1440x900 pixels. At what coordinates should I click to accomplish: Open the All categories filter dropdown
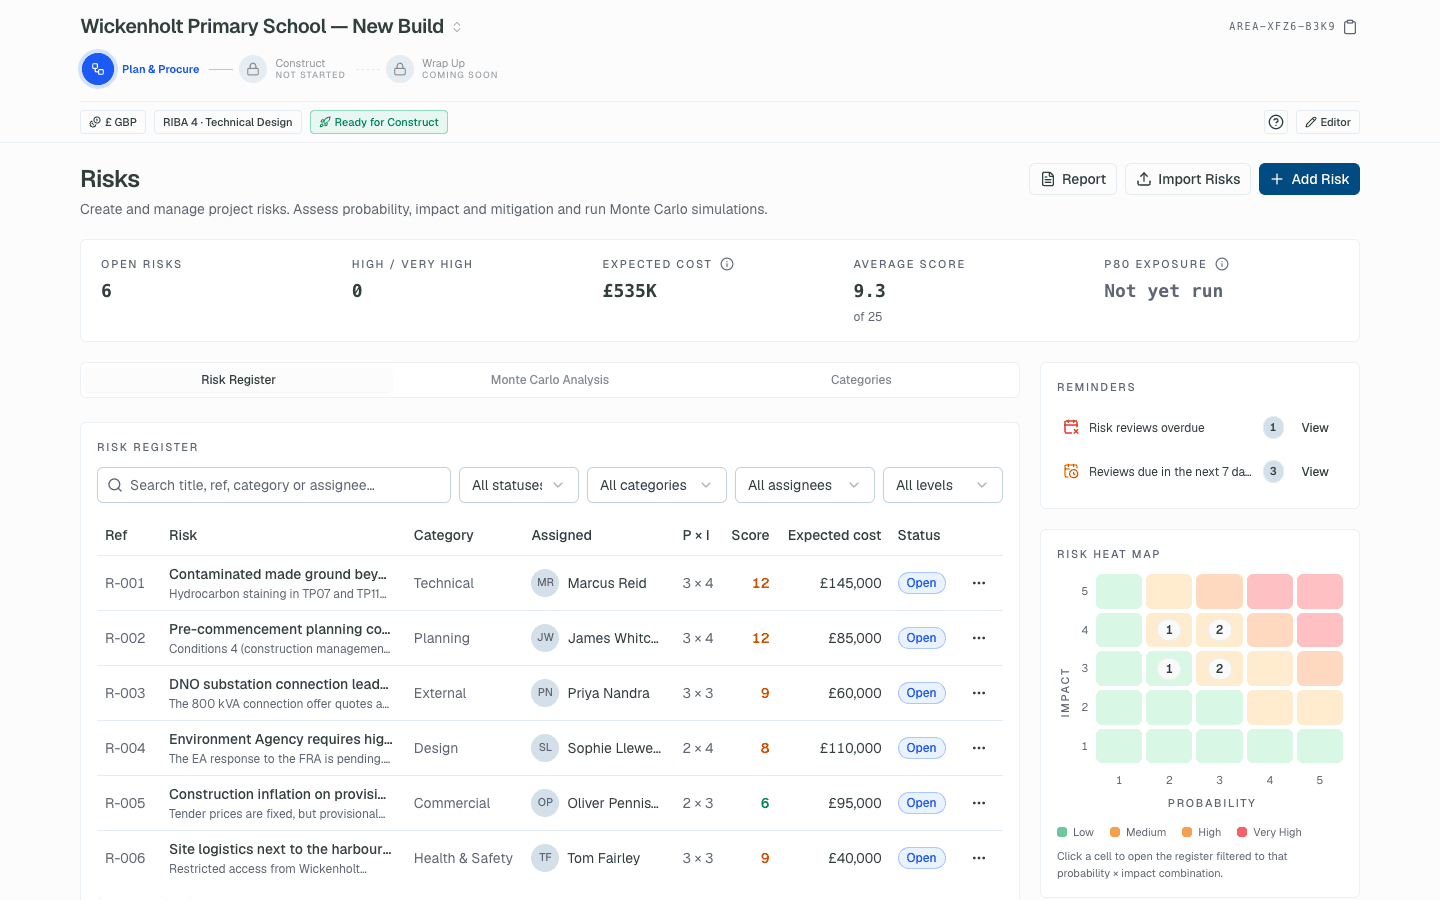[657, 485]
